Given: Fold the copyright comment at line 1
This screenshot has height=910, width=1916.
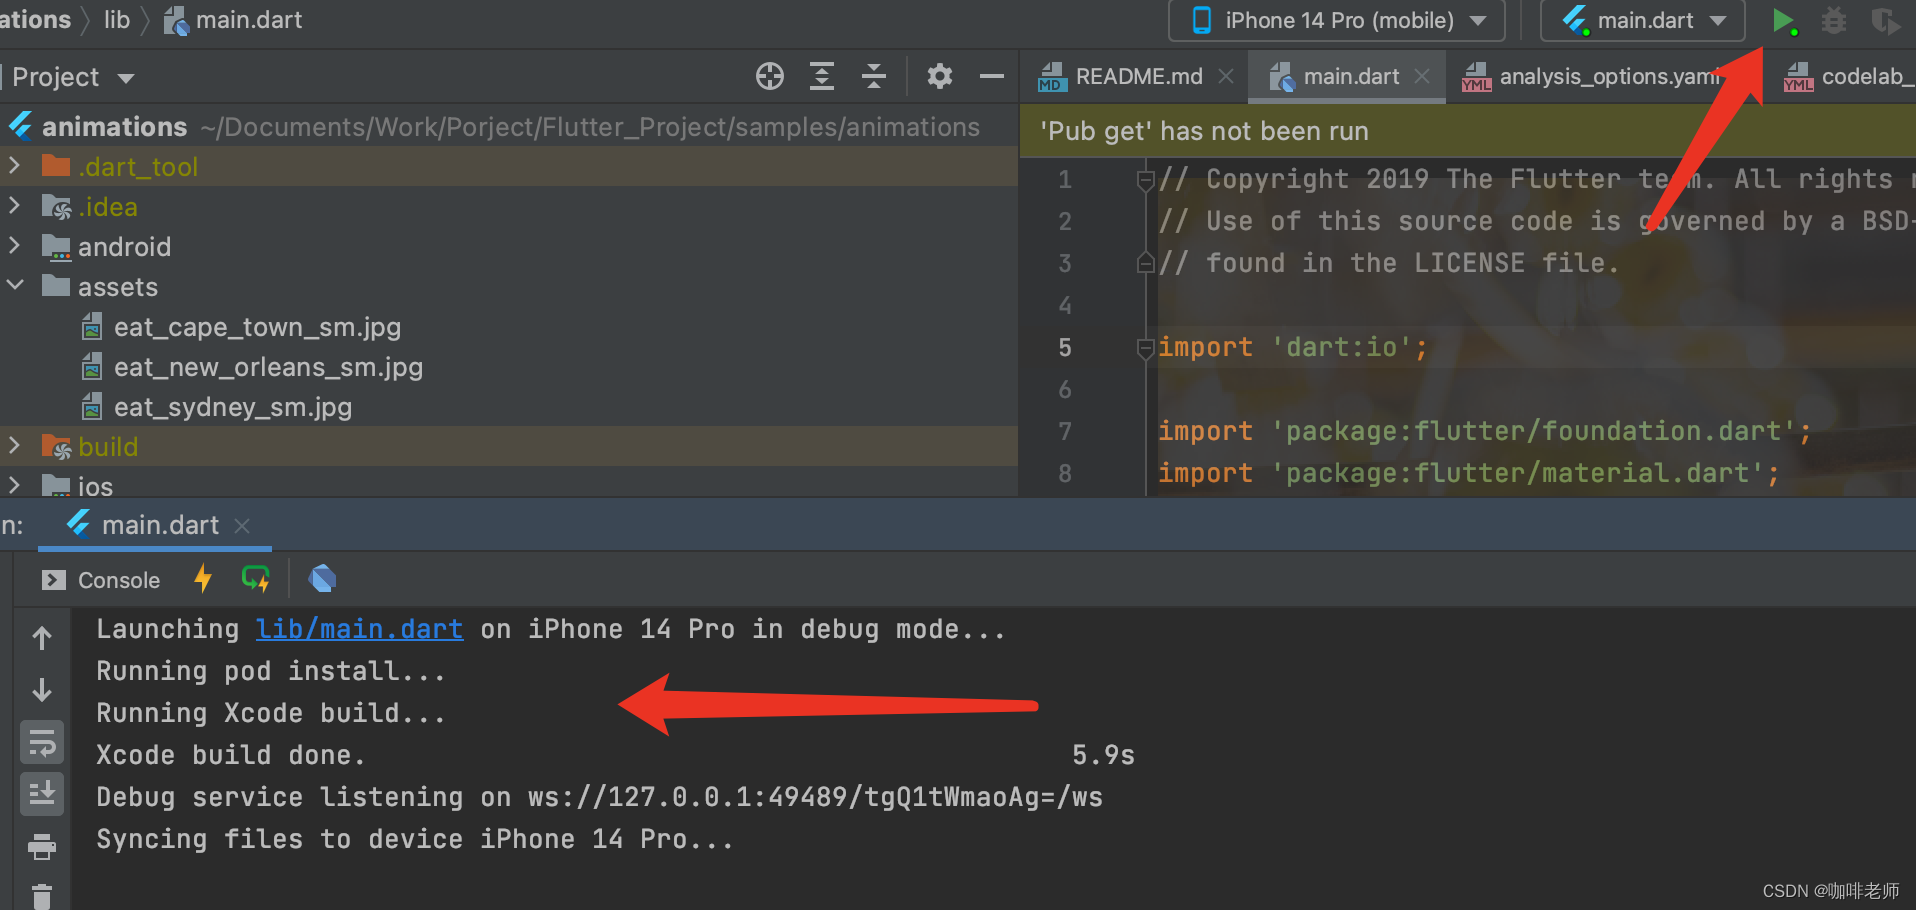Looking at the screenshot, I should pos(1146,180).
